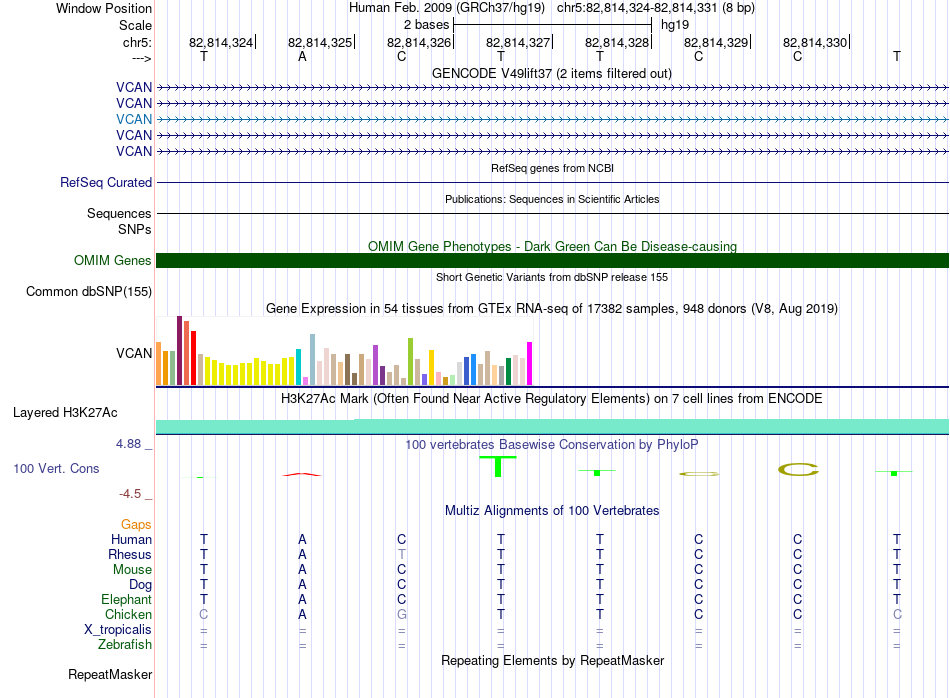Select the Mouse alignment row label
The width and height of the screenshot is (950, 698).
133,570
